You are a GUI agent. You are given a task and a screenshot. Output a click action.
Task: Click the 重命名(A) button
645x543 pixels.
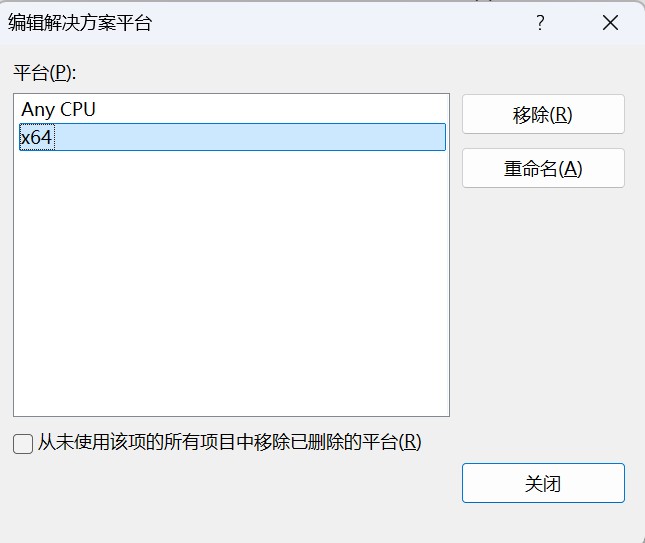pos(543,168)
